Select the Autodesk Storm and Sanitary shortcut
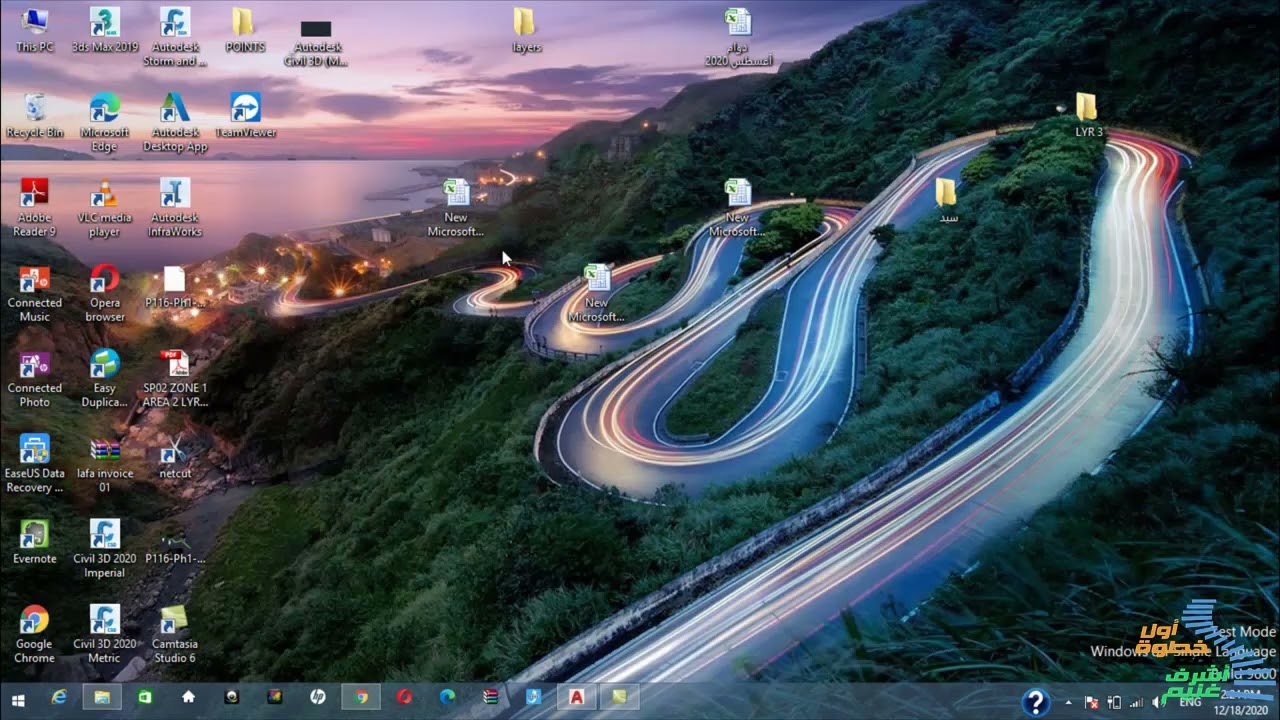Screen dimensions: 1280x720 (175, 37)
